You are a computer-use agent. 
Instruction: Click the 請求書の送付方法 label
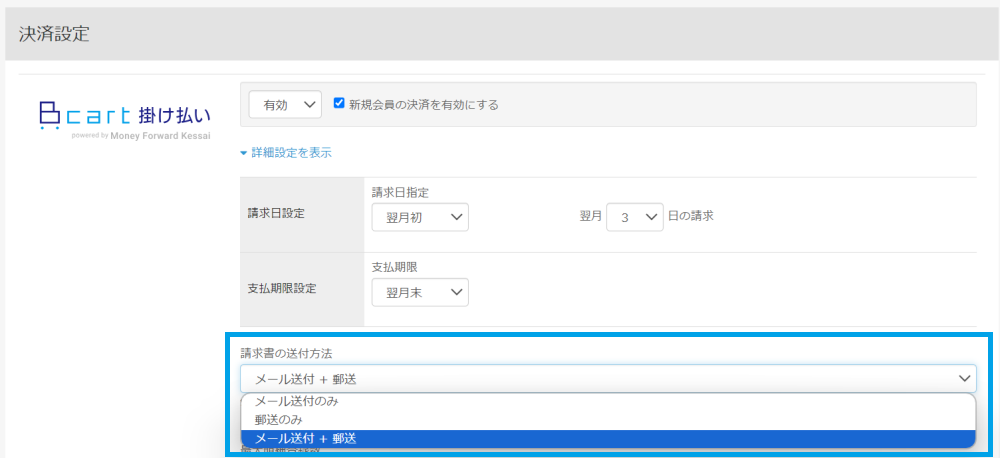286,352
